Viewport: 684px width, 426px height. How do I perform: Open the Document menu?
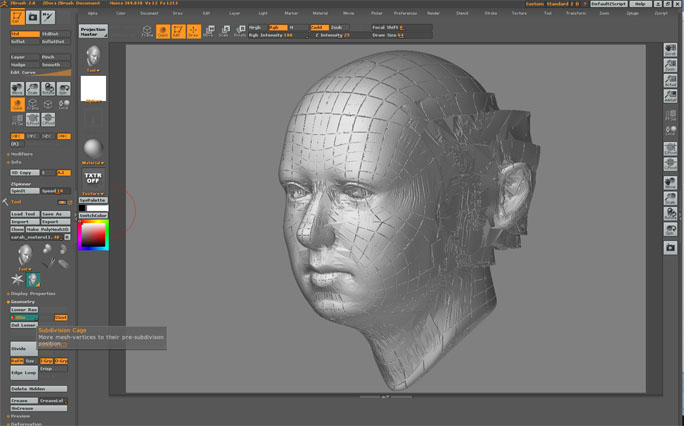(149, 14)
